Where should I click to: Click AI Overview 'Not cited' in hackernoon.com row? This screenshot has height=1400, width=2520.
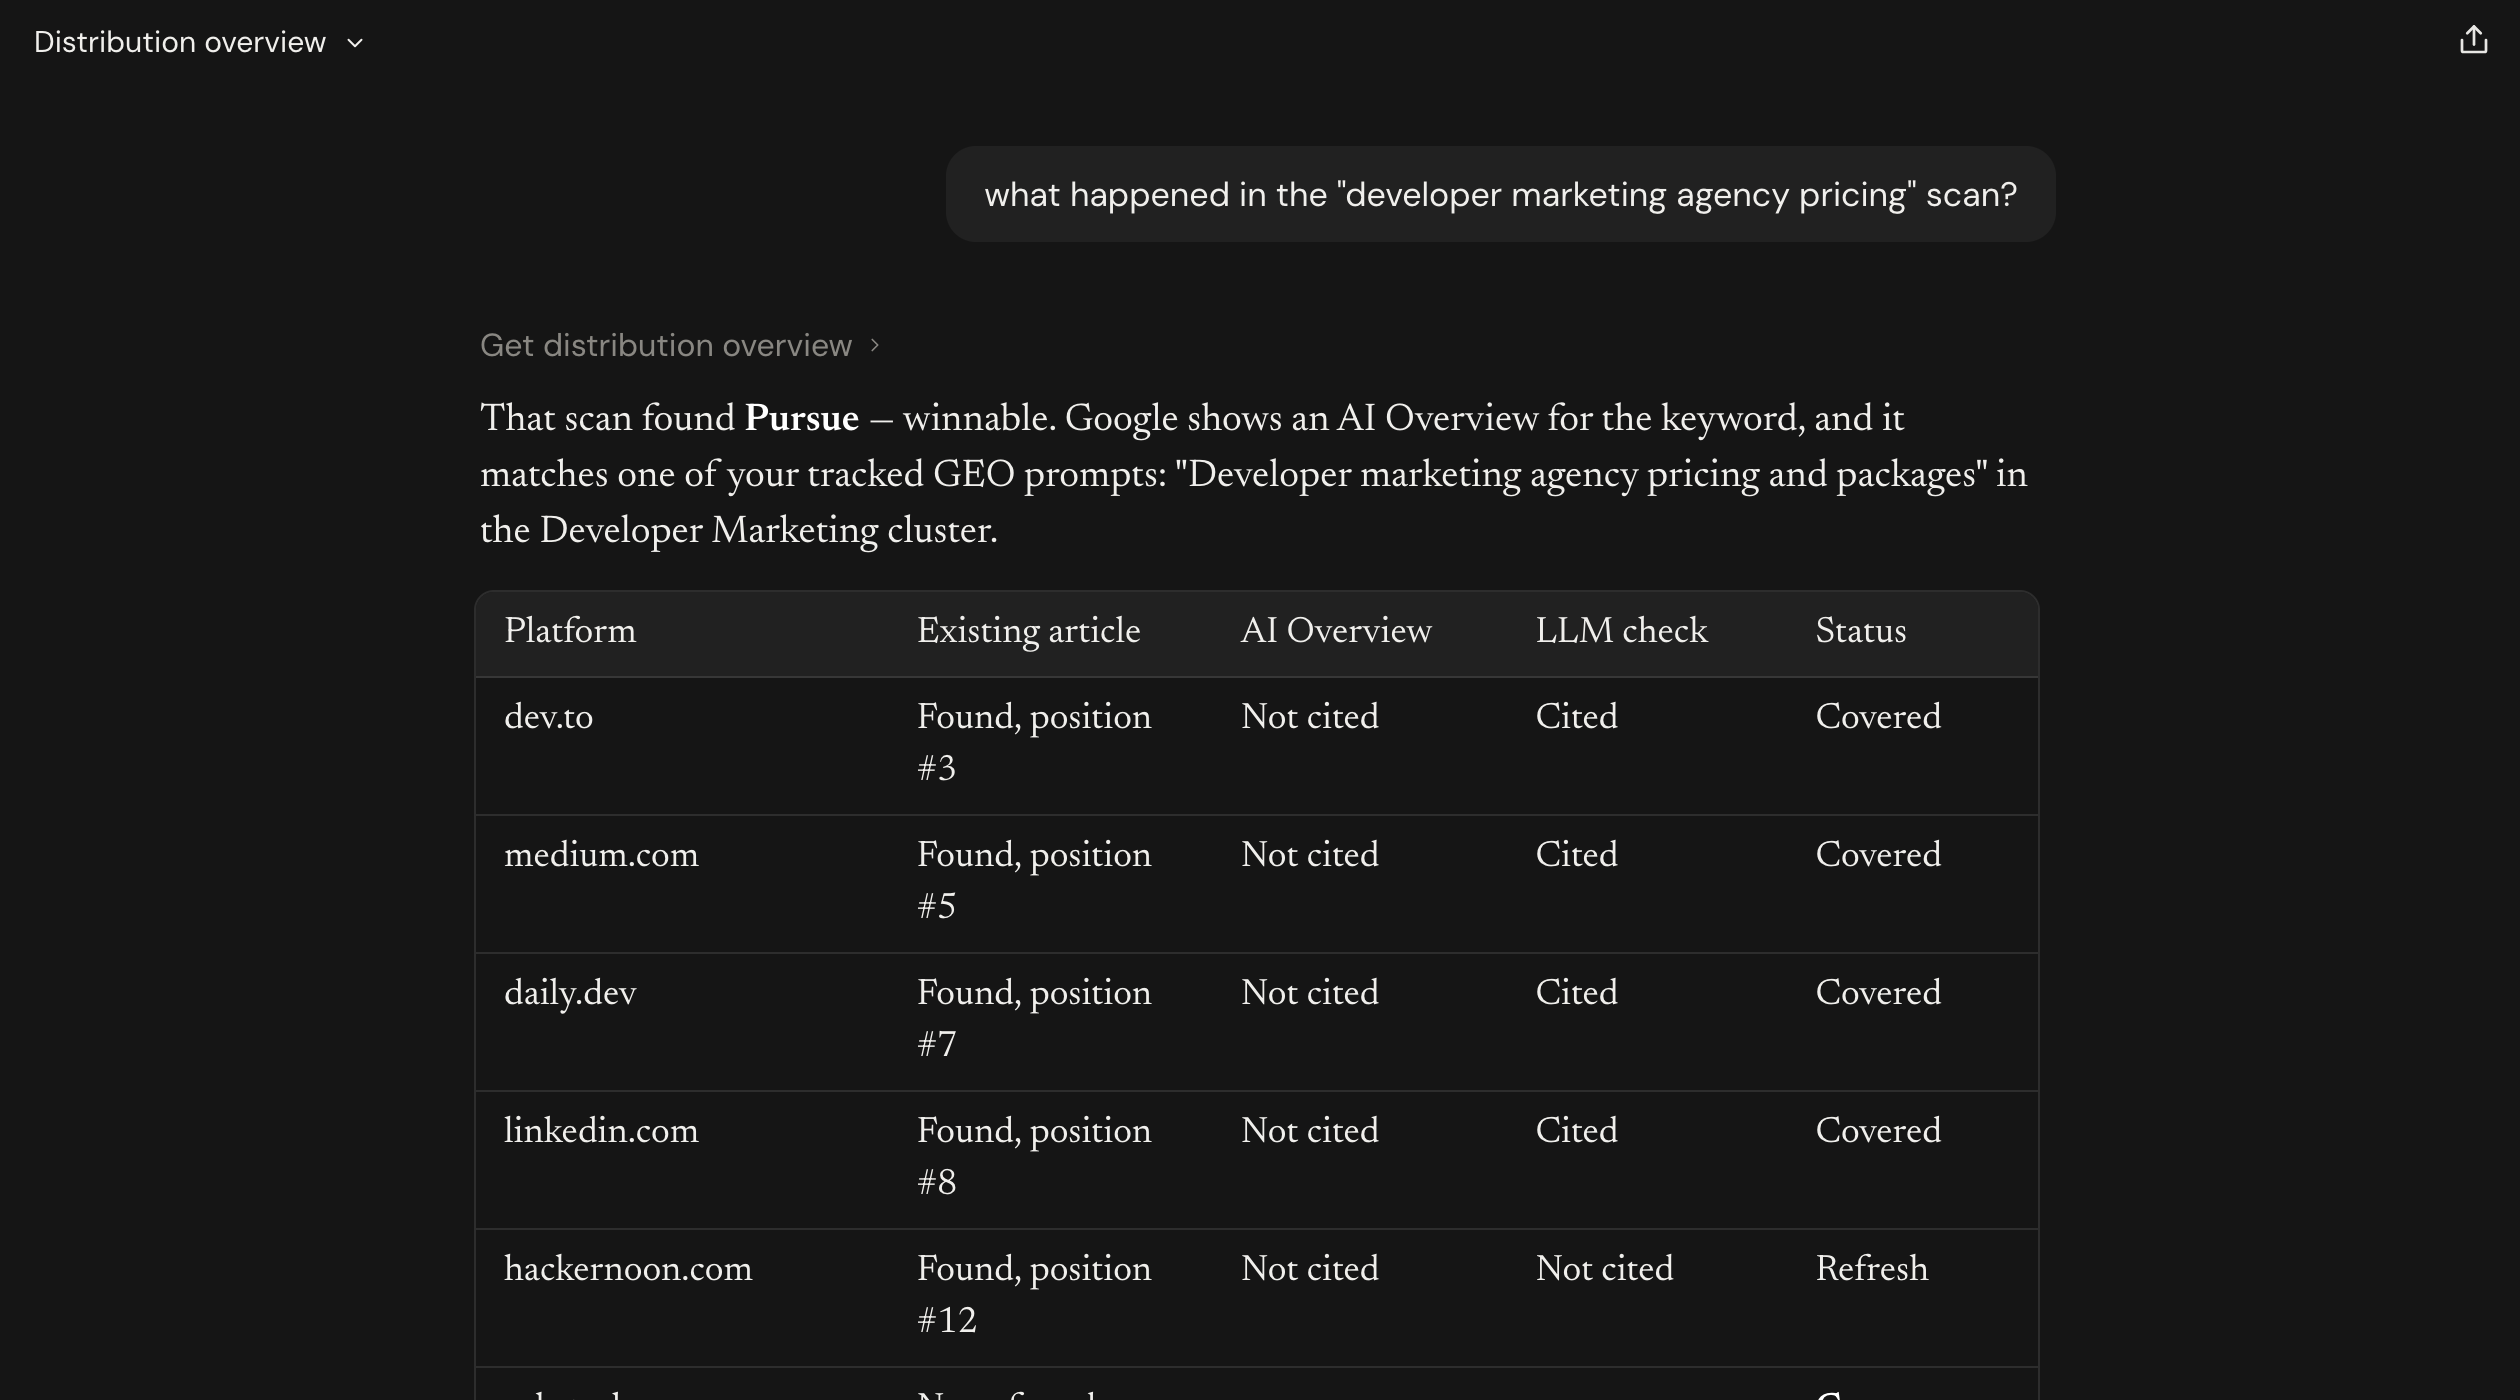(x=1309, y=1269)
